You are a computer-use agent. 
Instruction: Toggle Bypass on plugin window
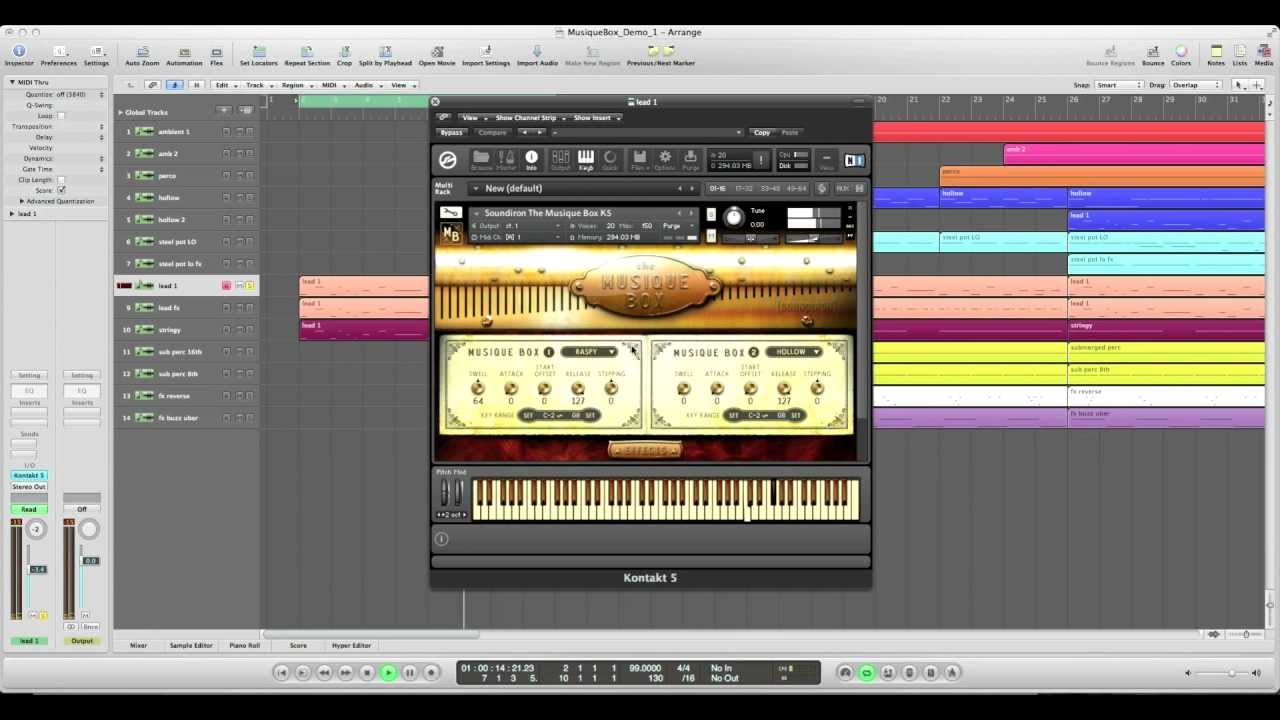452,132
